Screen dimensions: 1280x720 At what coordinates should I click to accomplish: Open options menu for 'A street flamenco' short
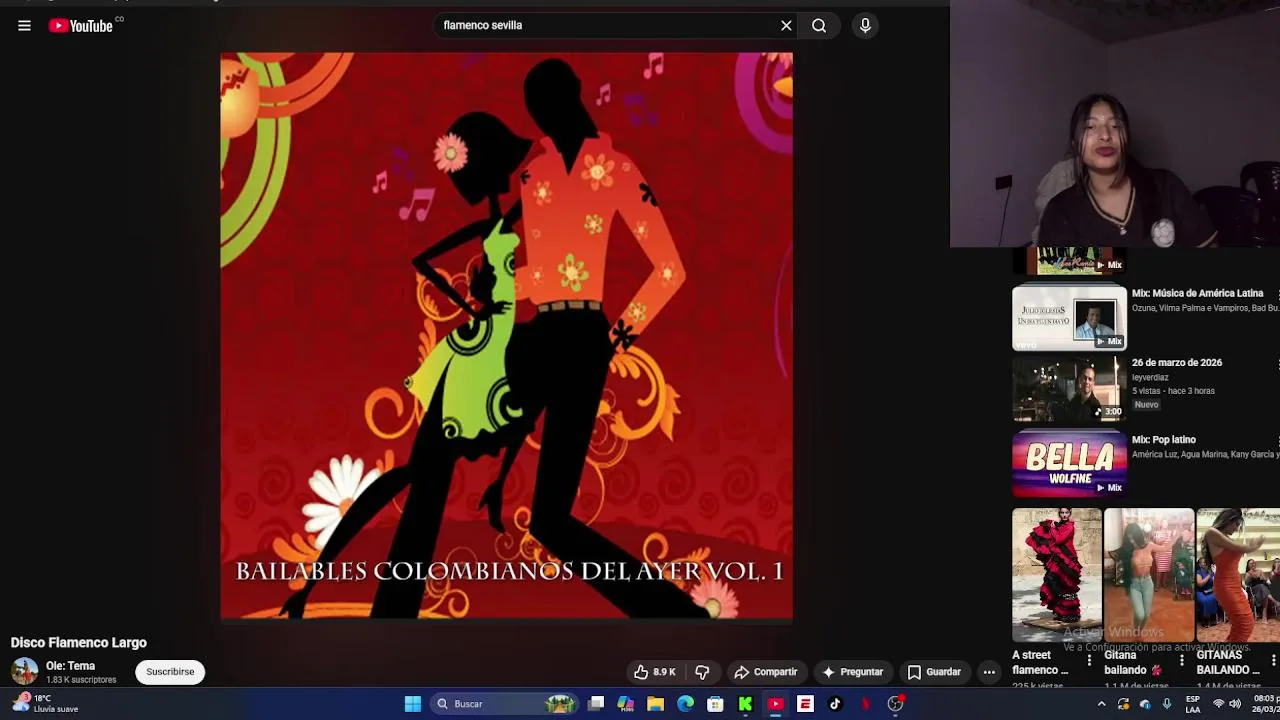pyautogui.click(x=1089, y=661)
